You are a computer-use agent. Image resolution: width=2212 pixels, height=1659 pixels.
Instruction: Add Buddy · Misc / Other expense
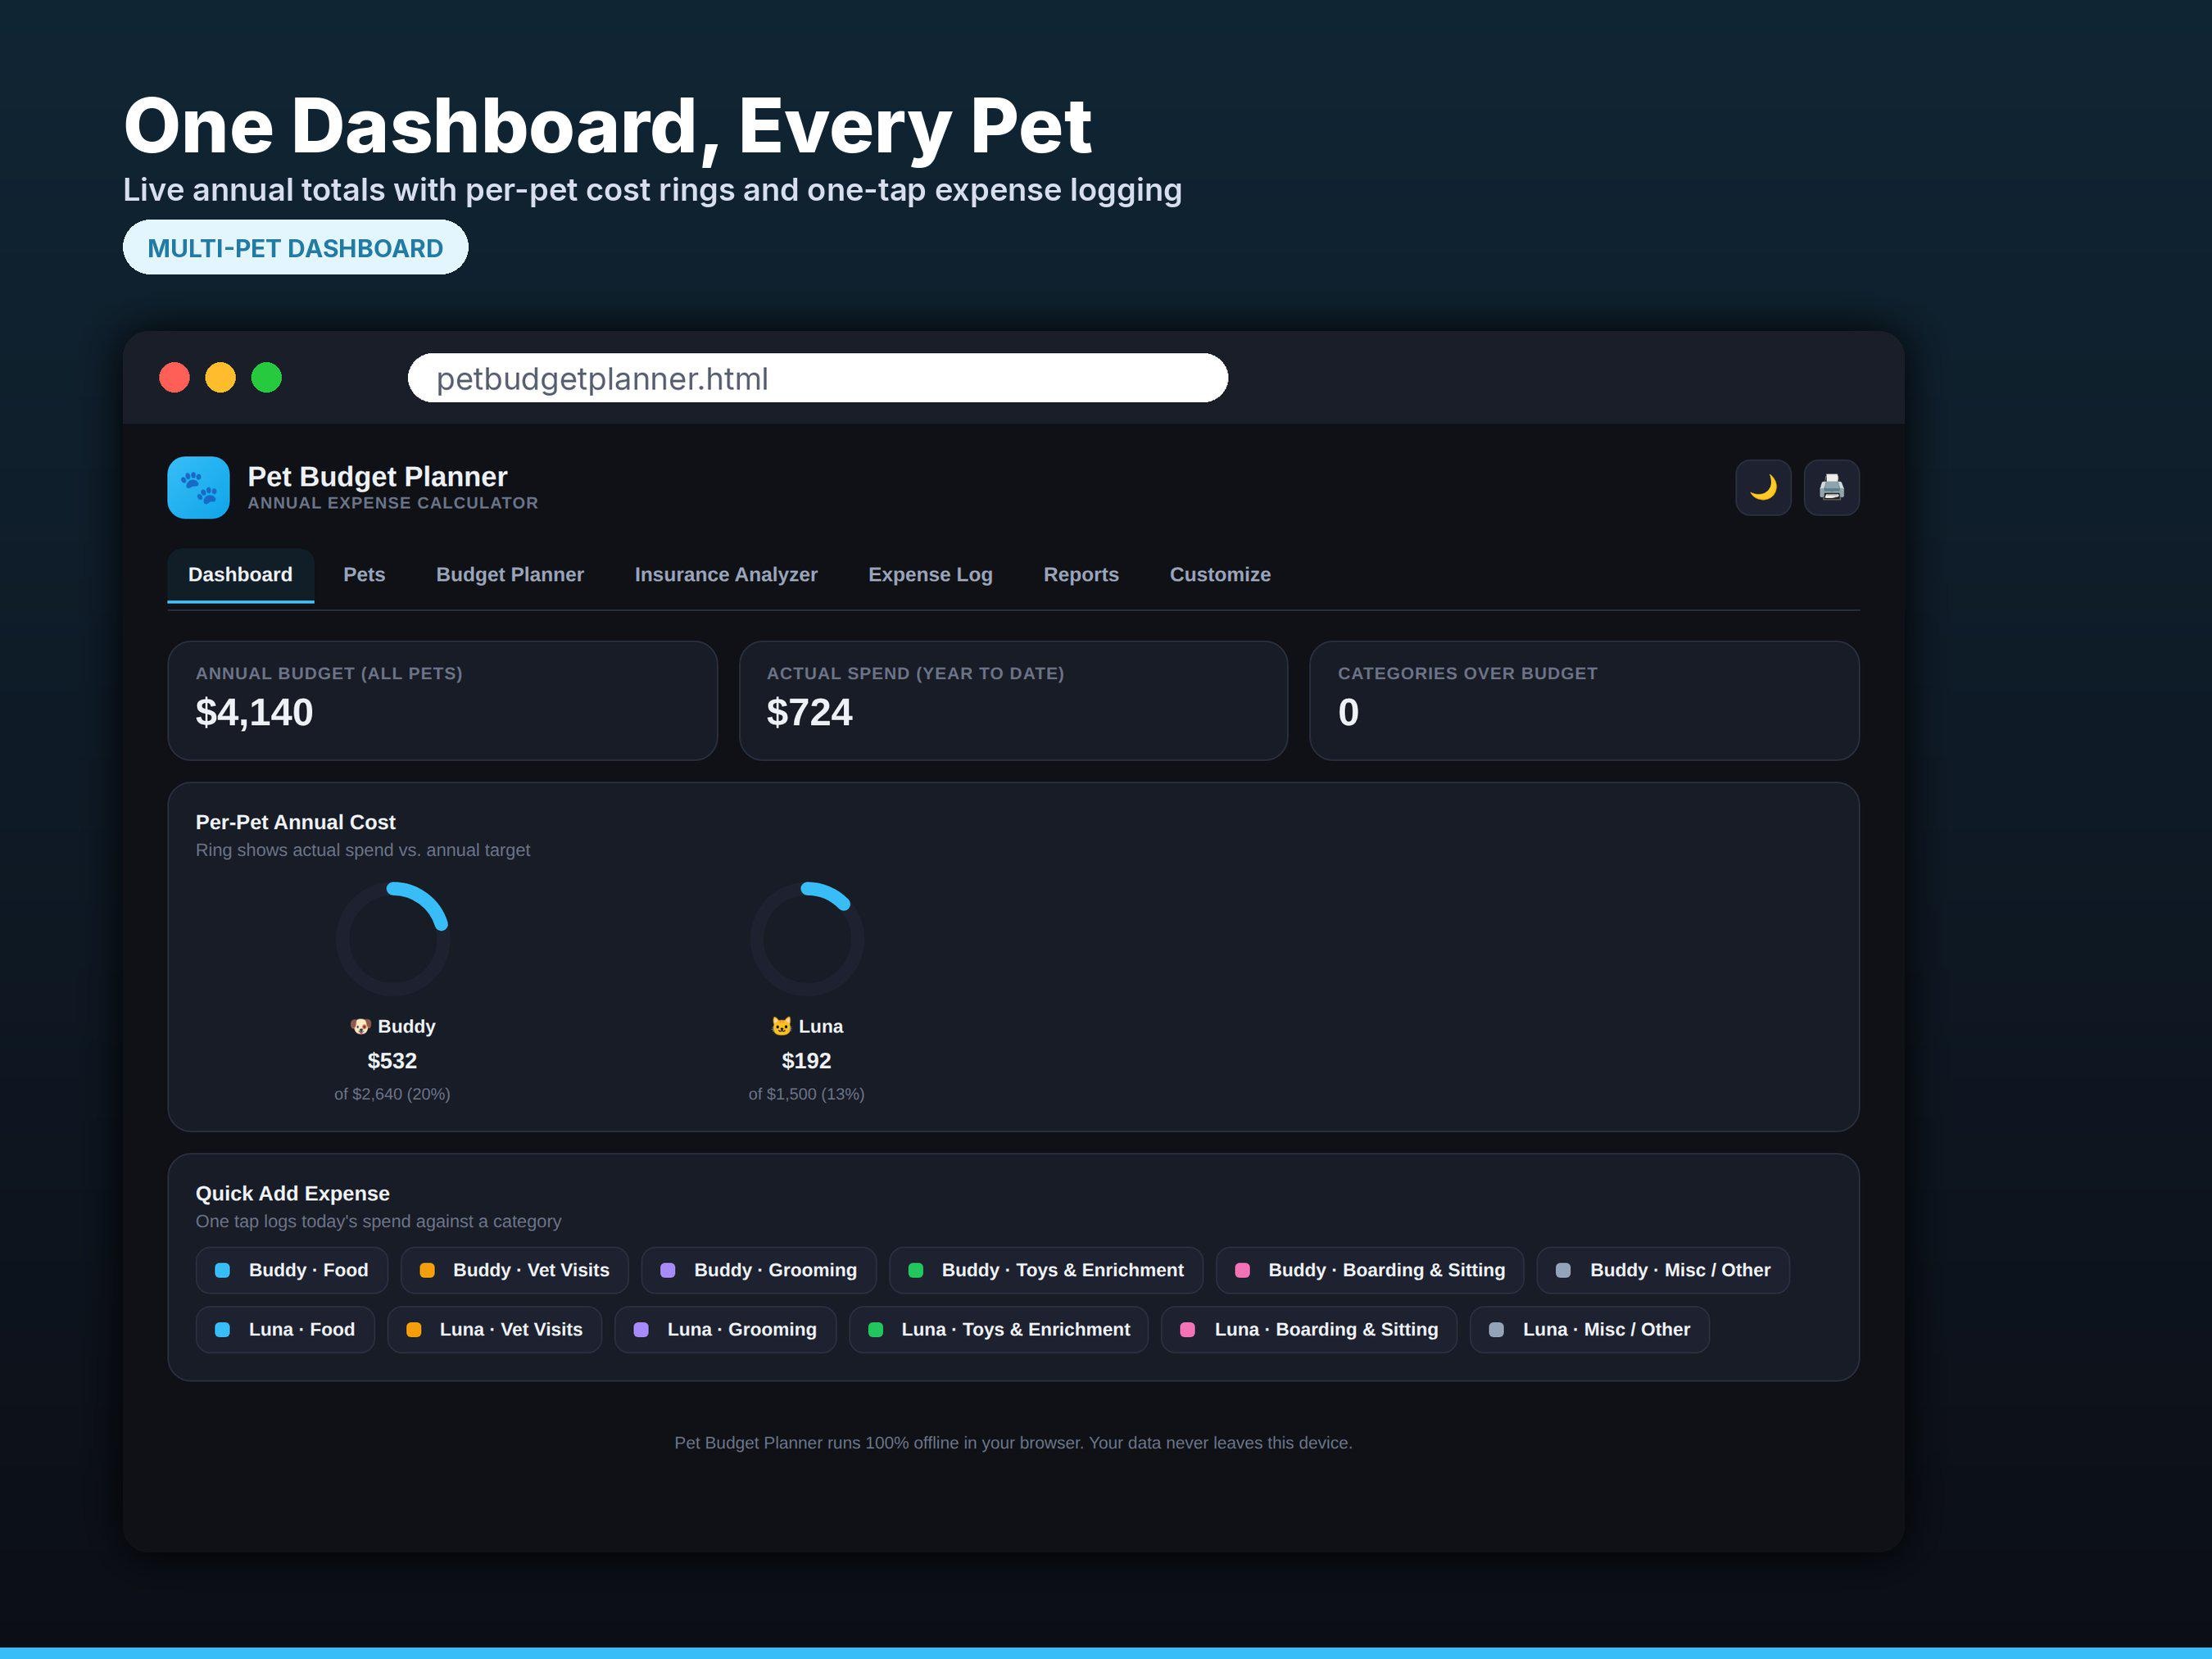1663,1270
